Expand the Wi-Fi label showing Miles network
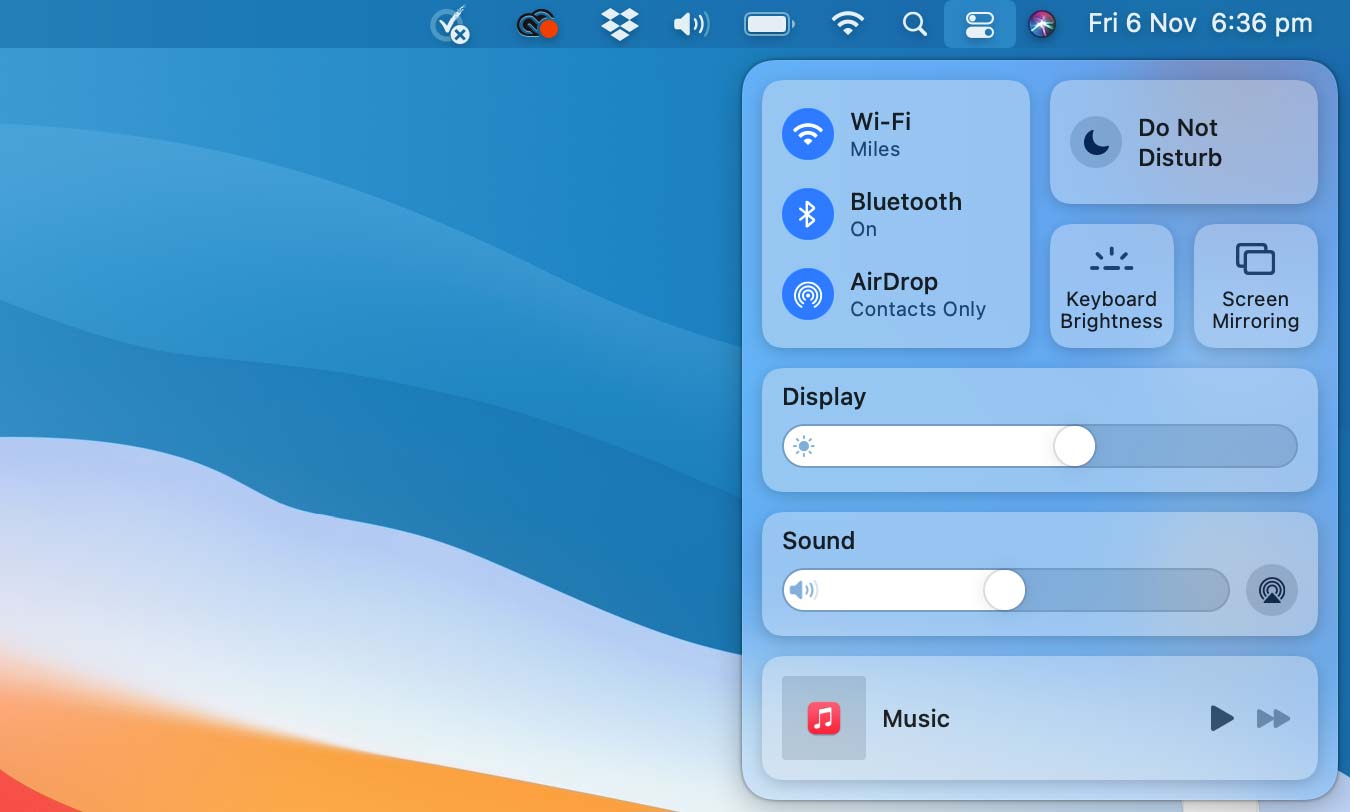This screenshot has height=812, width=1350. pyautogui.click(x=880, y=134)
